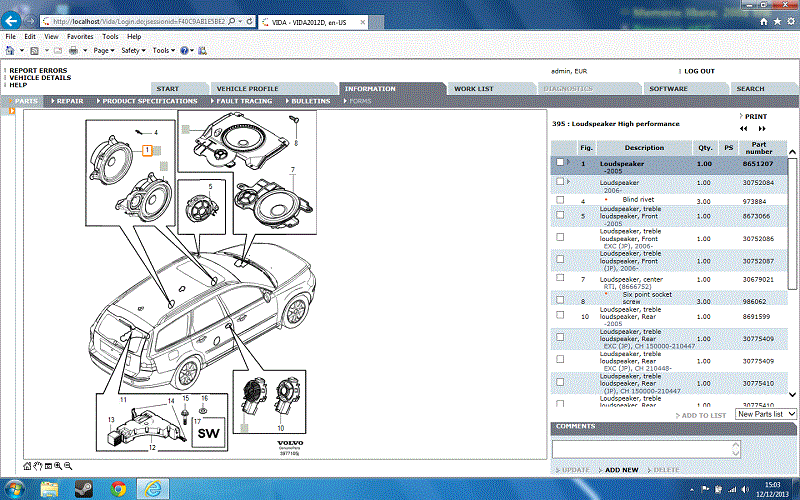Open the FAULT TRACING section
The image size is (800, 500).
pyautogui.click(x=242, y=101)
